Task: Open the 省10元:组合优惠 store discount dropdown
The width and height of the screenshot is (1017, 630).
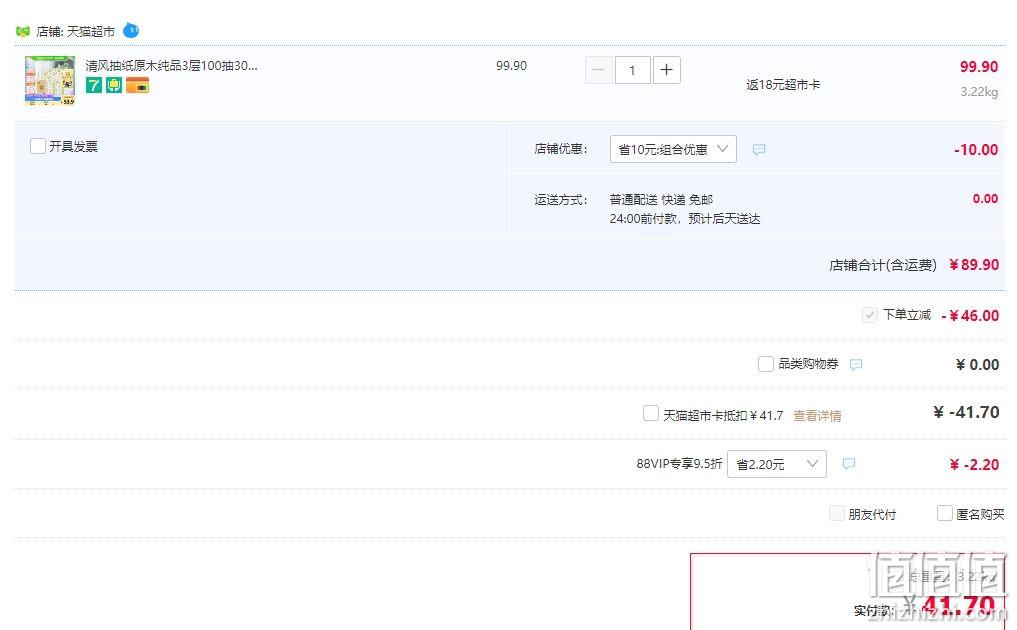Action: (673, 149)
